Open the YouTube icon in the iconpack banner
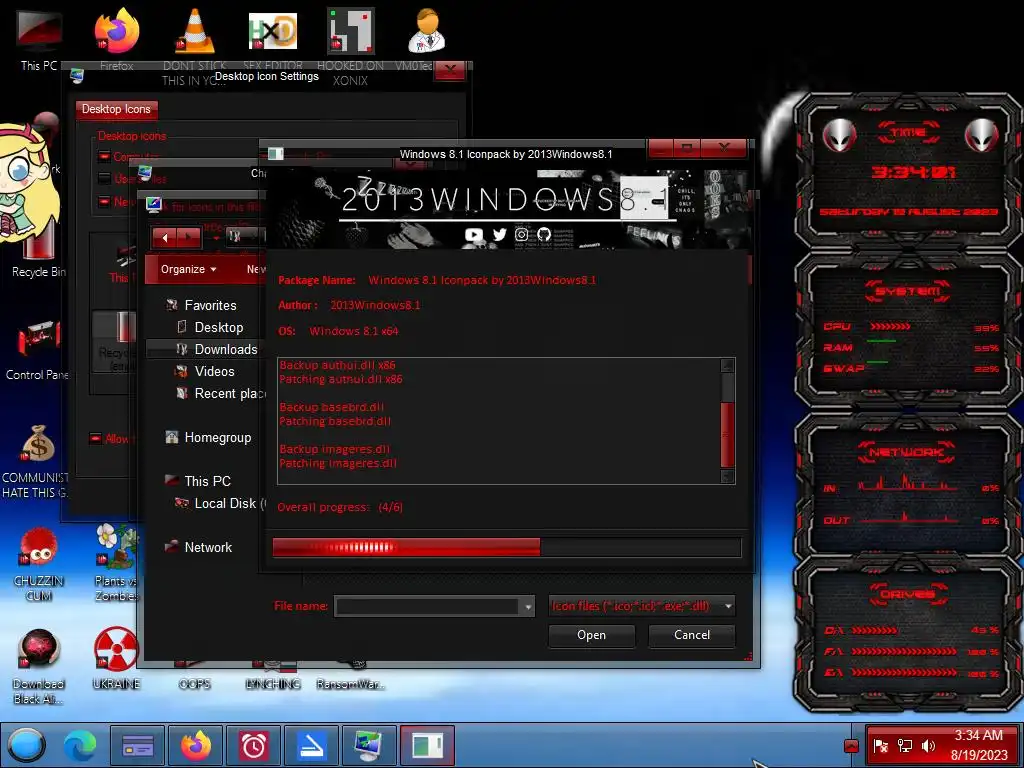The height and width of the screenshot is (768, 1024). [474, 234]
